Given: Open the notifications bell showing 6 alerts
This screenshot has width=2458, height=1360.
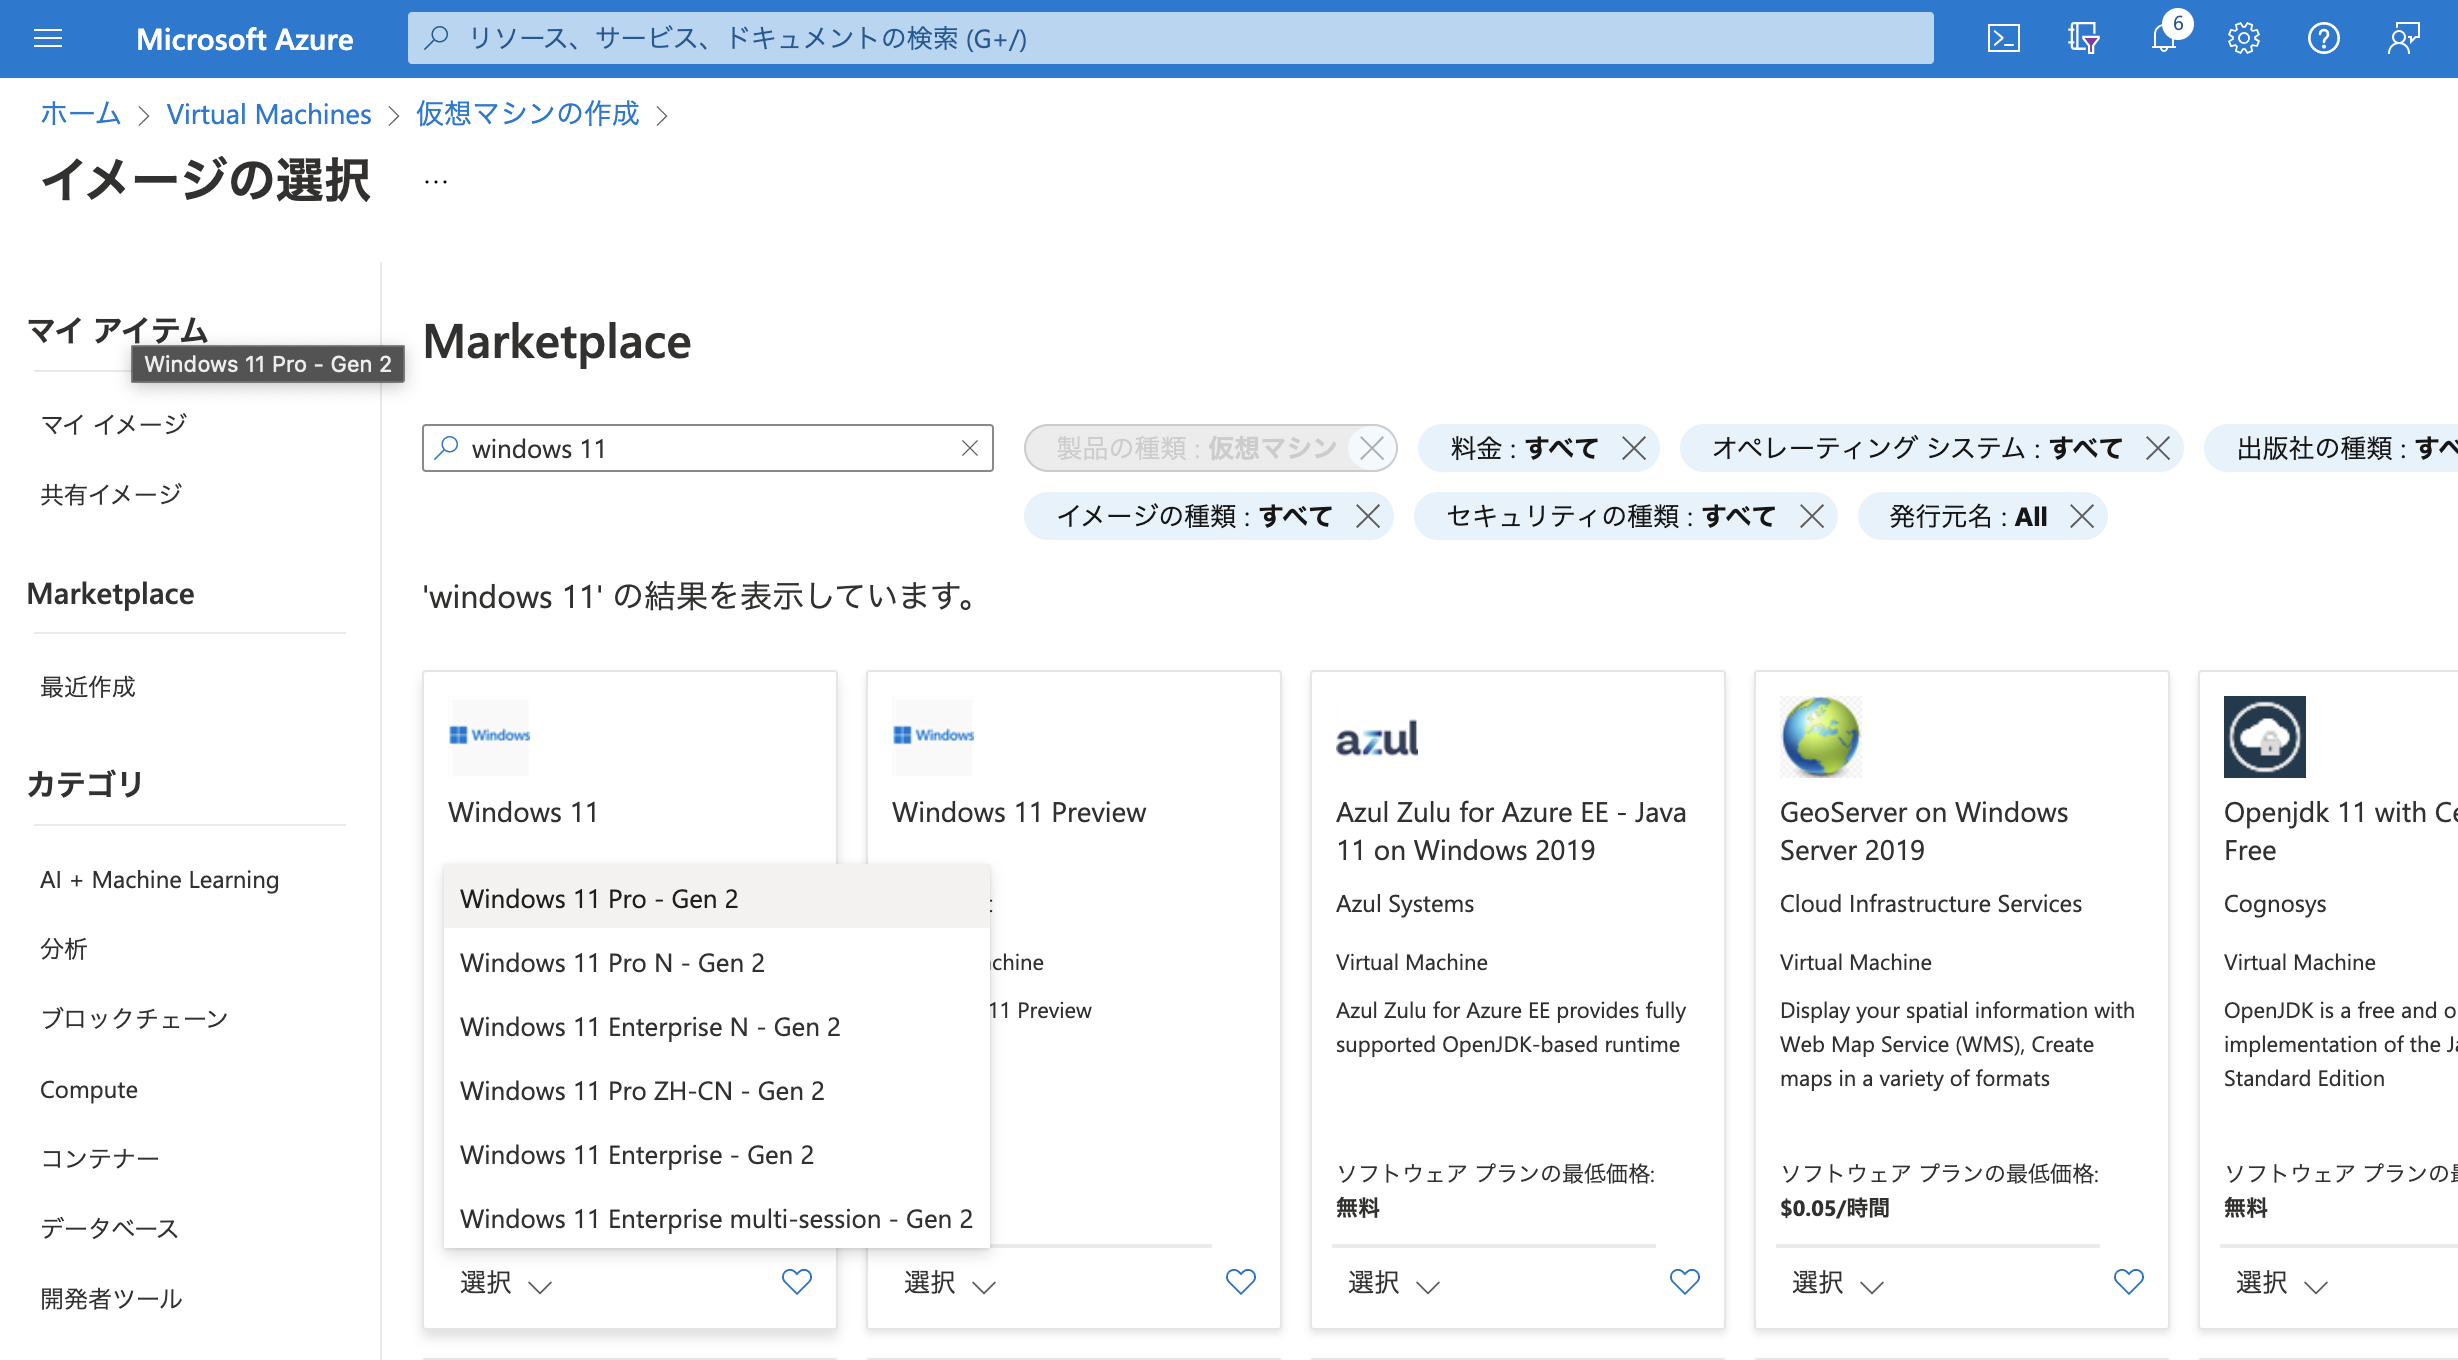Looking at the screenshot, I should (2163, 39).
